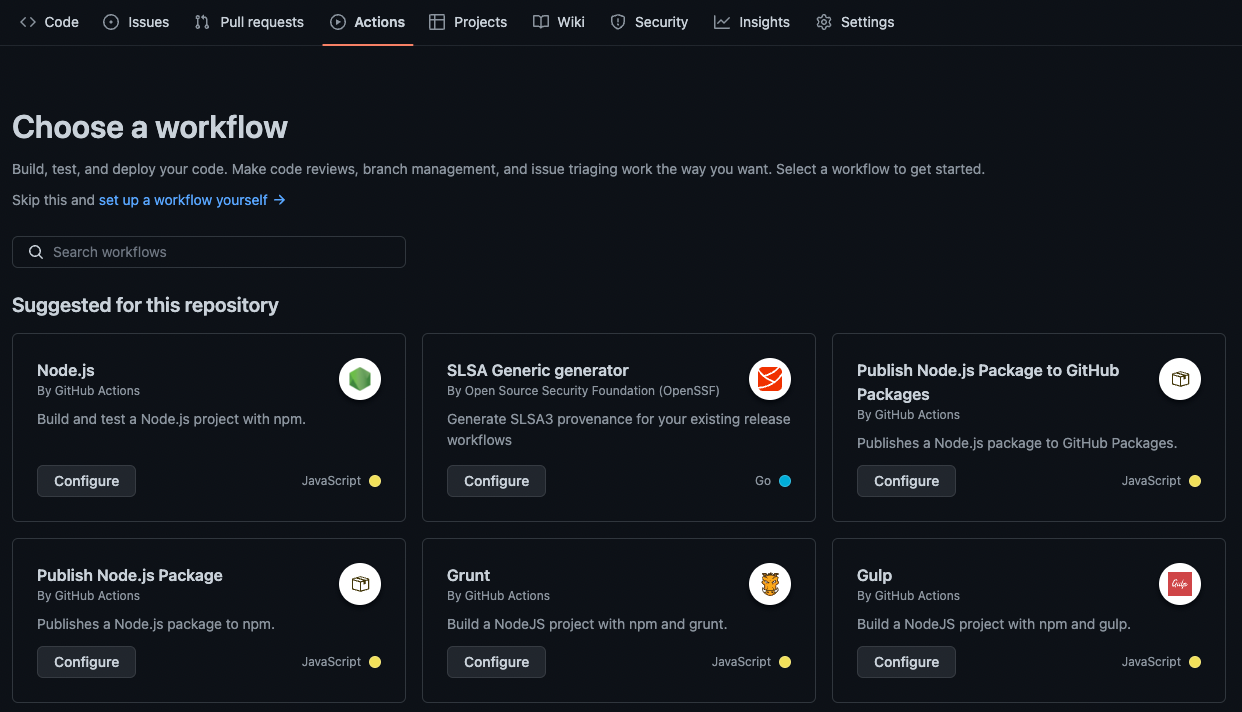Screen dimensions: 1242x712
Task: Configure the Grunt workflow
Action: (496, 662)
